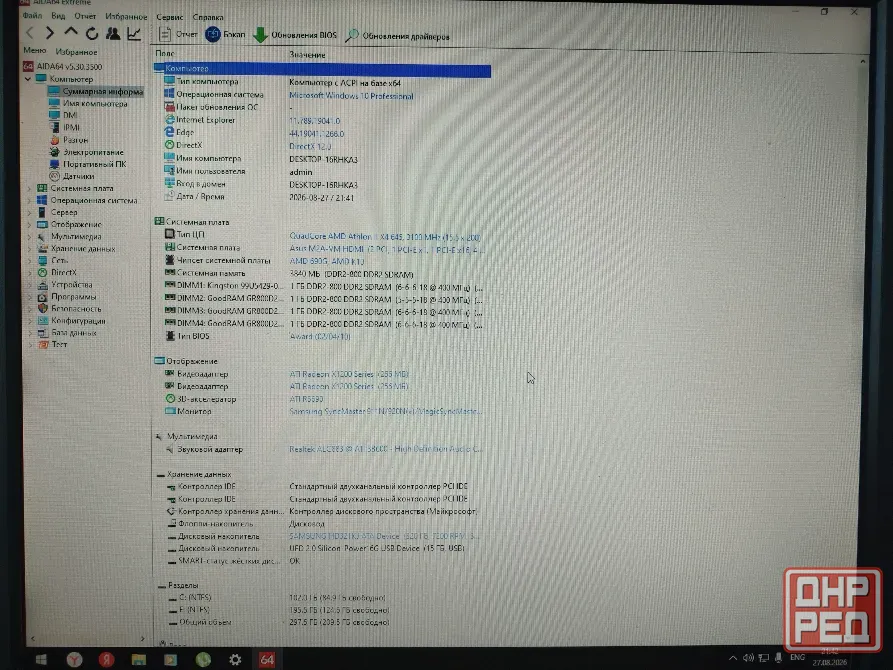
Task: Open the AMD 690G chipset link
Action: pos(326,262)
